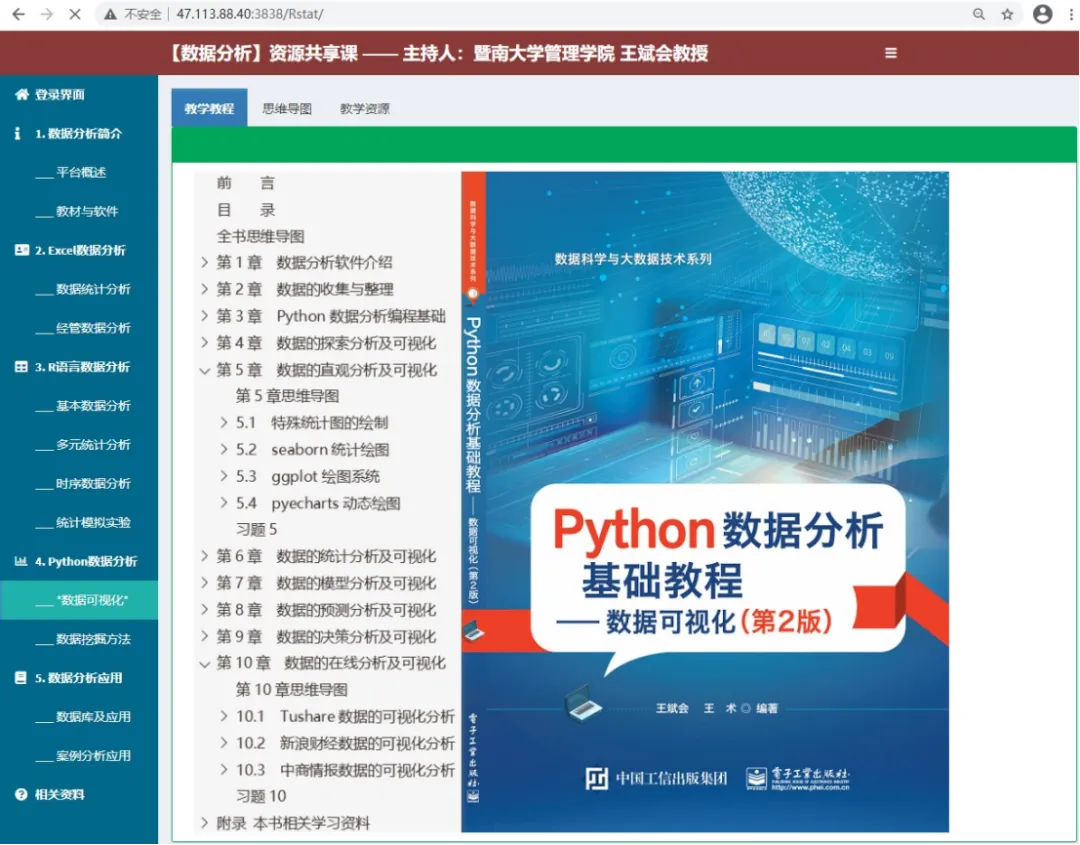Open the zoom magnifier icon in address bar
The image size is (1080, 845).
pos(978,14)
